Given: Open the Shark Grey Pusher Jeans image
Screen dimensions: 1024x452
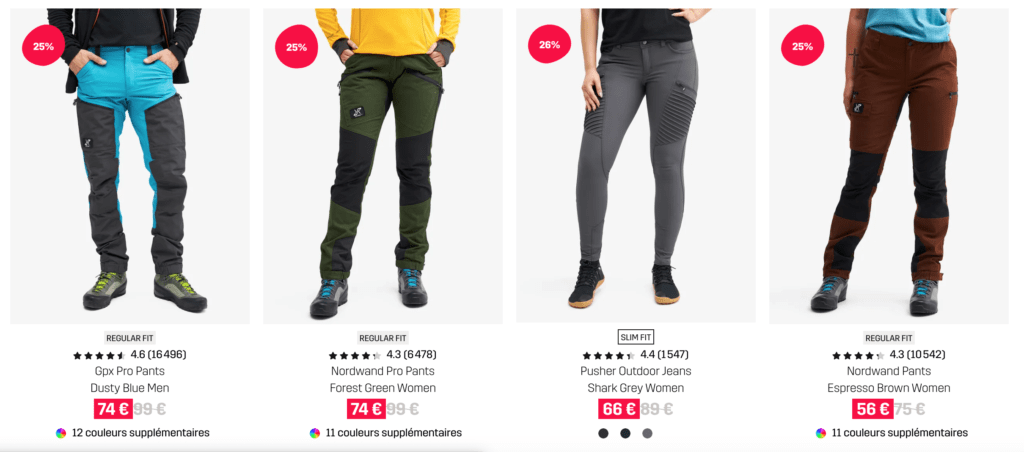Looking at the screenshot, I should [x=636, y=165].
